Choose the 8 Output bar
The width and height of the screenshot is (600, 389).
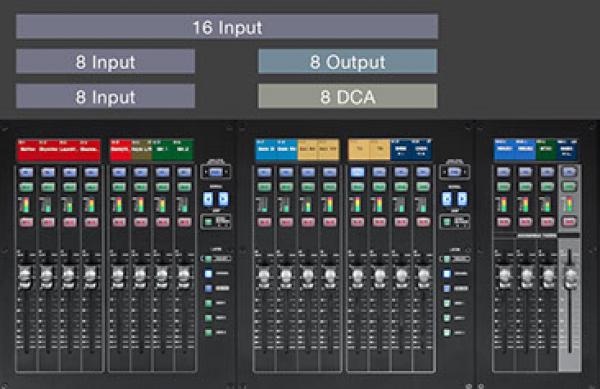[x=348, y=61]
